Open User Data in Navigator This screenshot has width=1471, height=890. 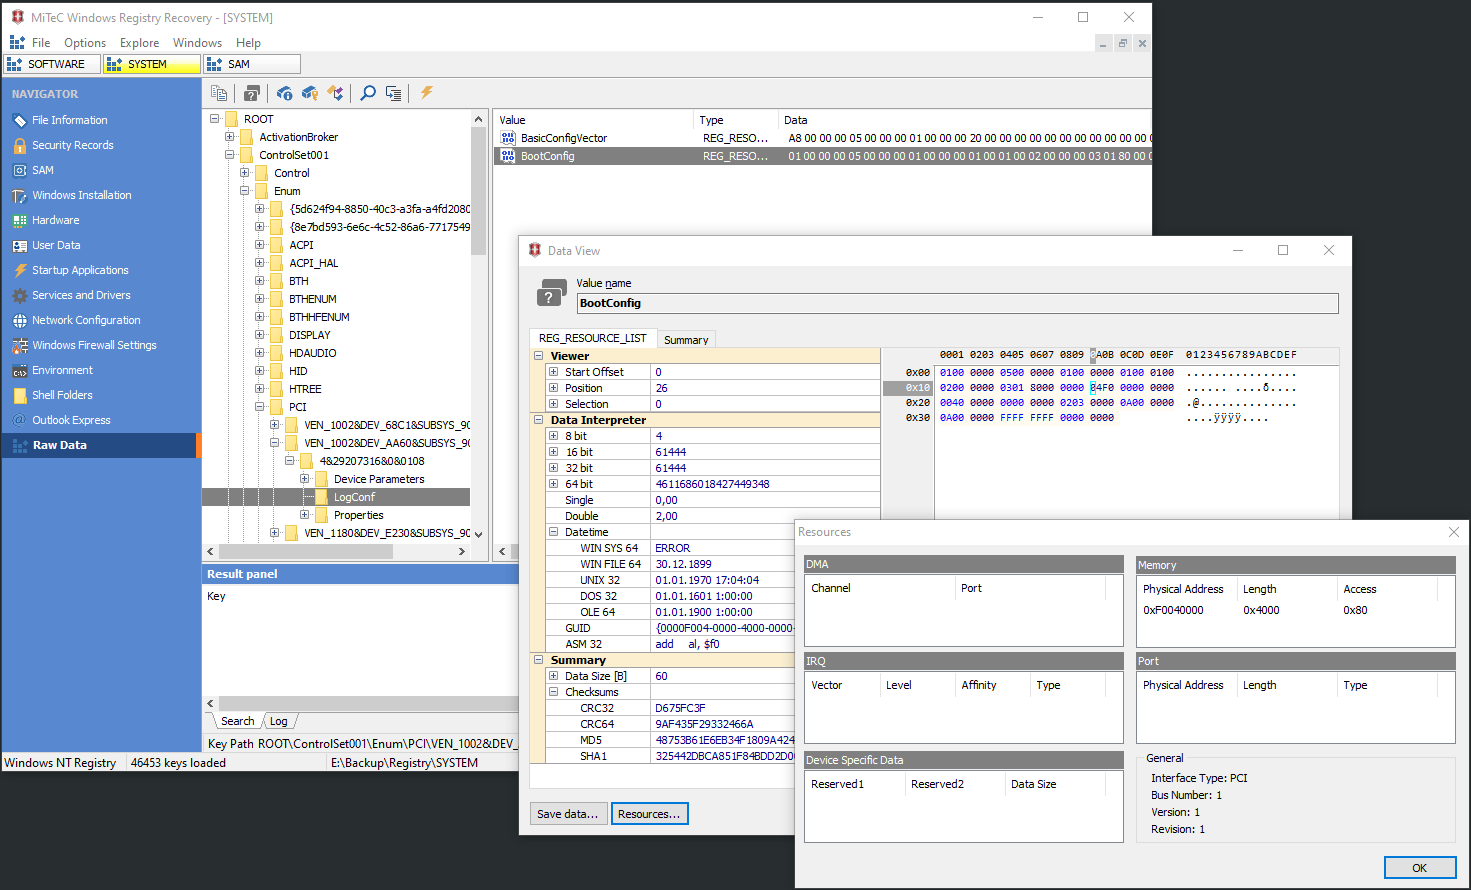pyautogui.click(x=56, y=245)
